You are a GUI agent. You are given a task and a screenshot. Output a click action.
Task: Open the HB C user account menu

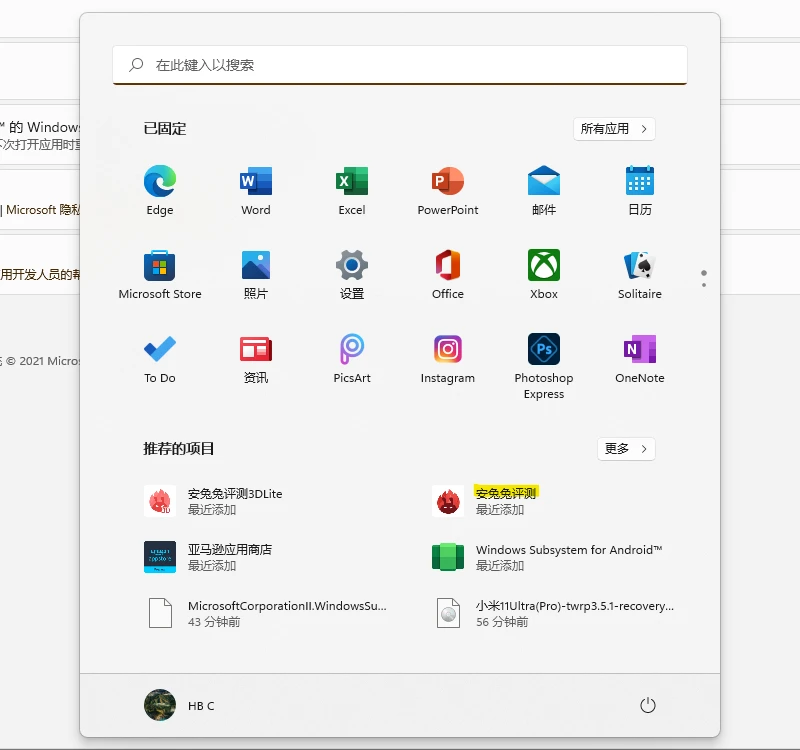tap(180, 706)
